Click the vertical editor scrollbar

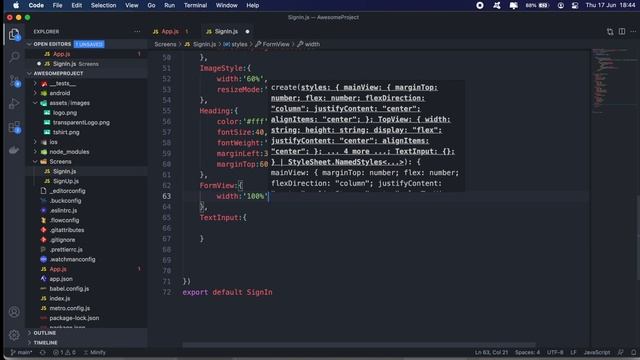click(637, 237)
